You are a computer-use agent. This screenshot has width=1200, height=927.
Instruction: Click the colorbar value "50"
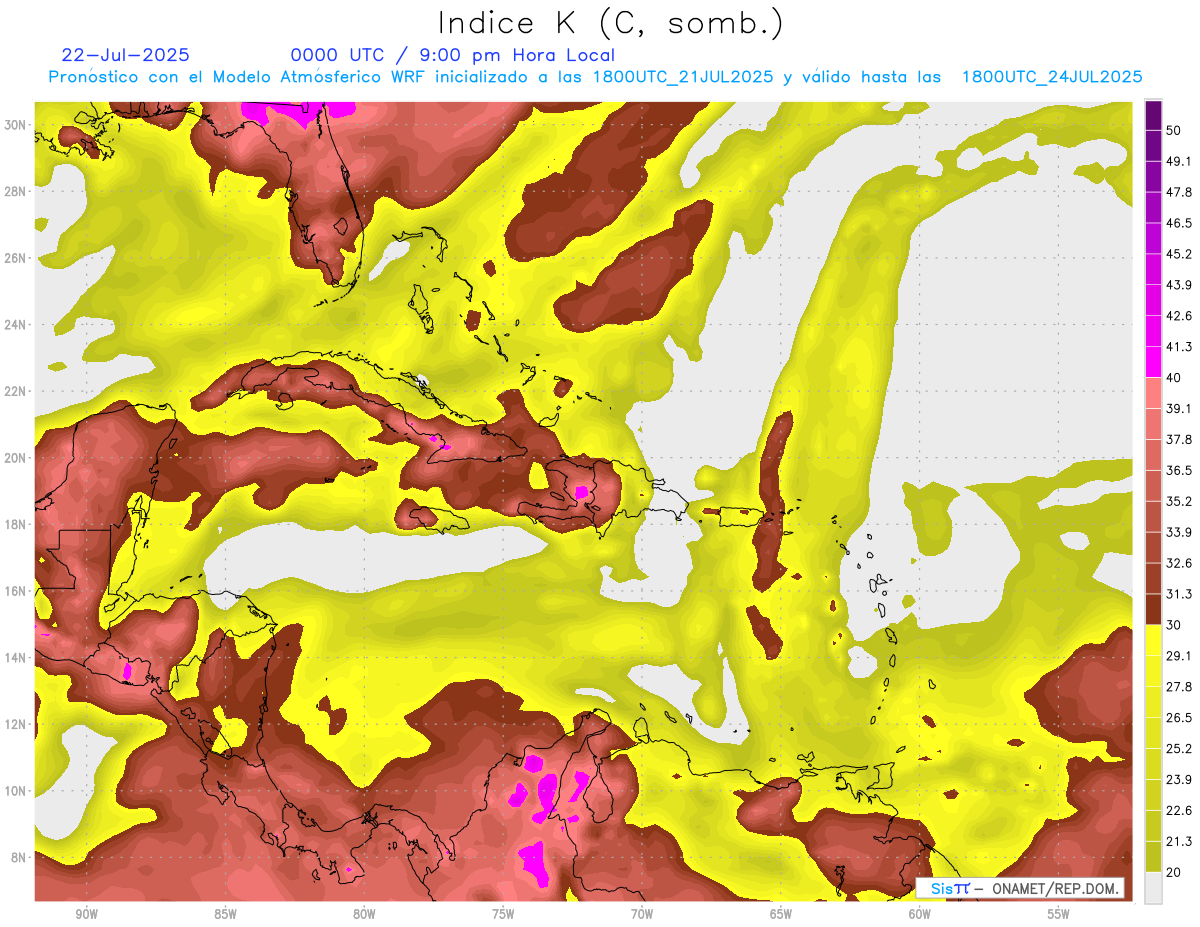click(1175, 131)
